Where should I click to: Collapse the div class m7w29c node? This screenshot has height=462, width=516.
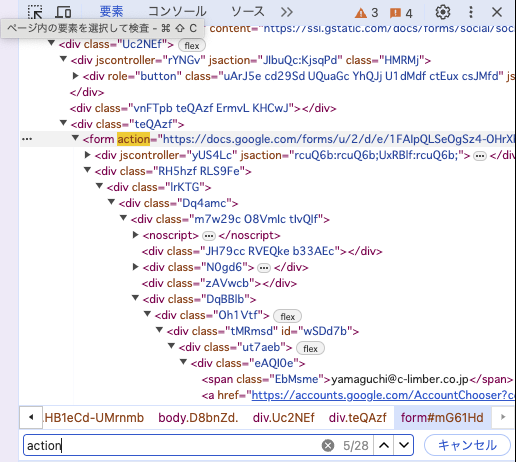click(x=123, y=218)
